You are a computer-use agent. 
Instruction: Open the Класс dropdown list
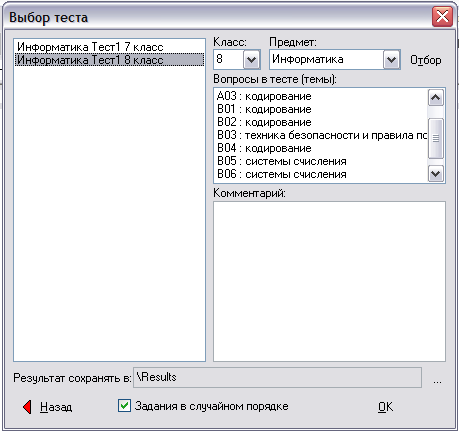pyautogui.click(x=251, y=60)
